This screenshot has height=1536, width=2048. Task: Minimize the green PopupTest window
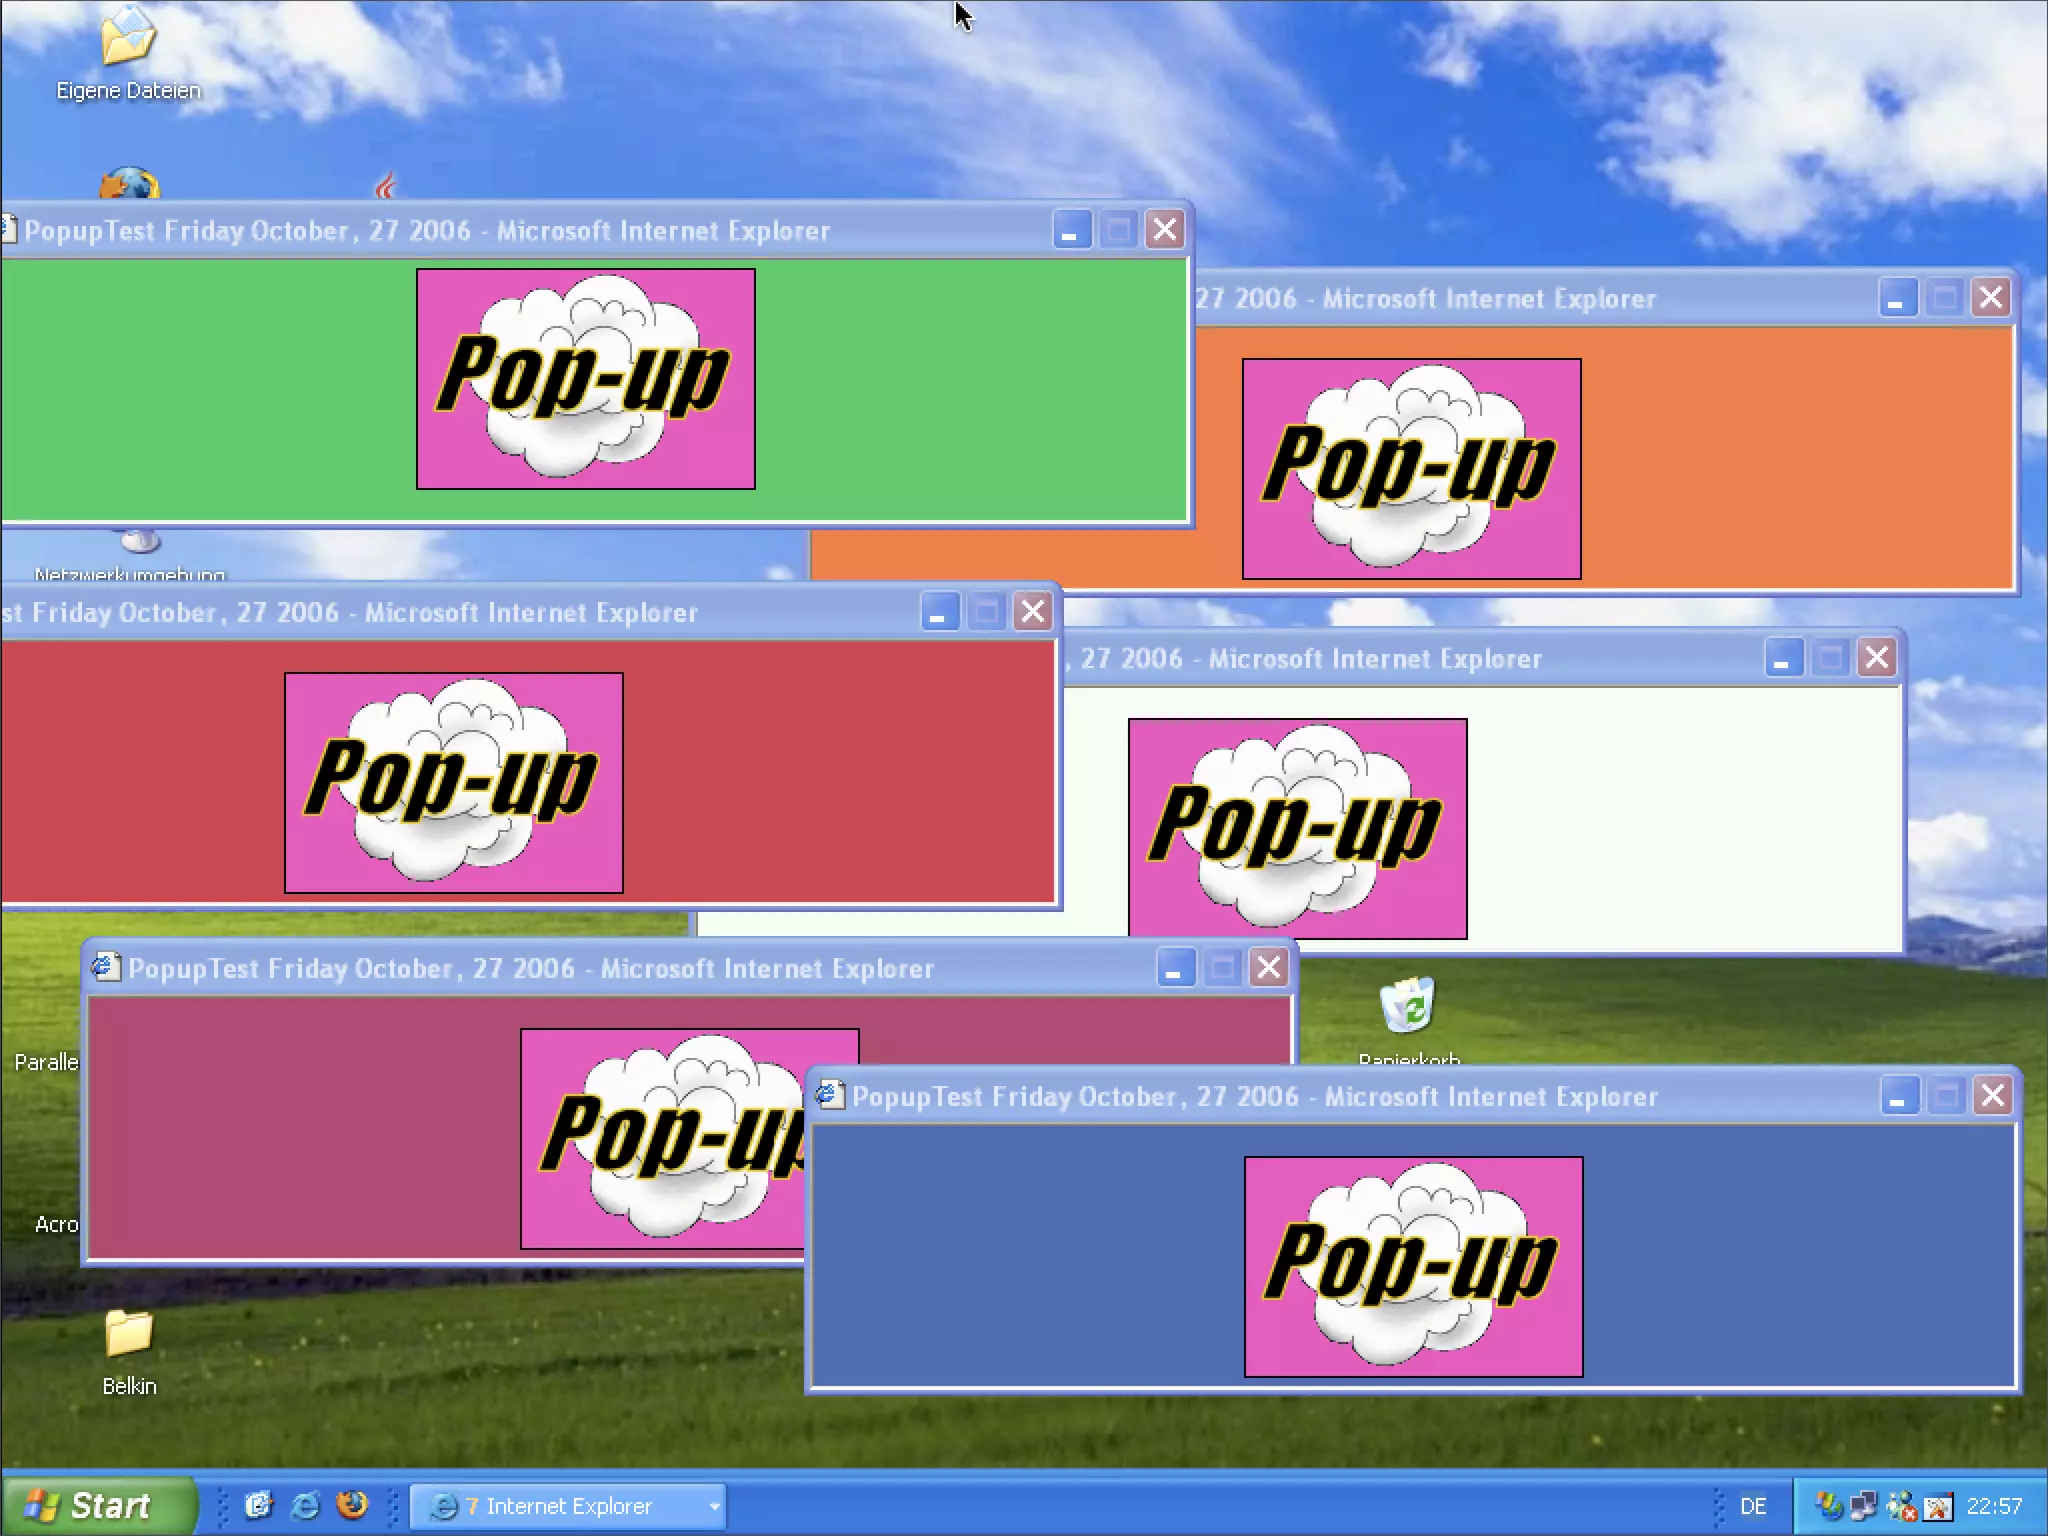(1071, 230)
